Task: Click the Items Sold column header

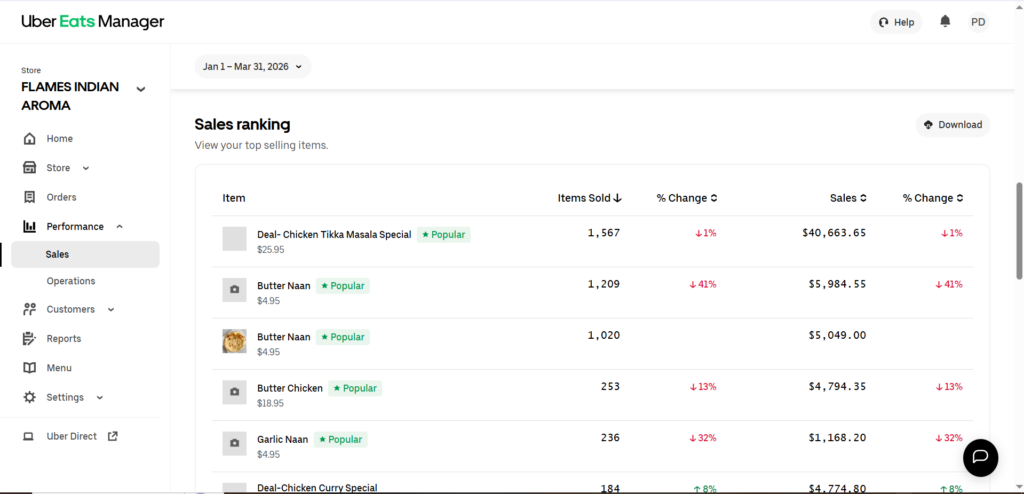Action: 589,198
